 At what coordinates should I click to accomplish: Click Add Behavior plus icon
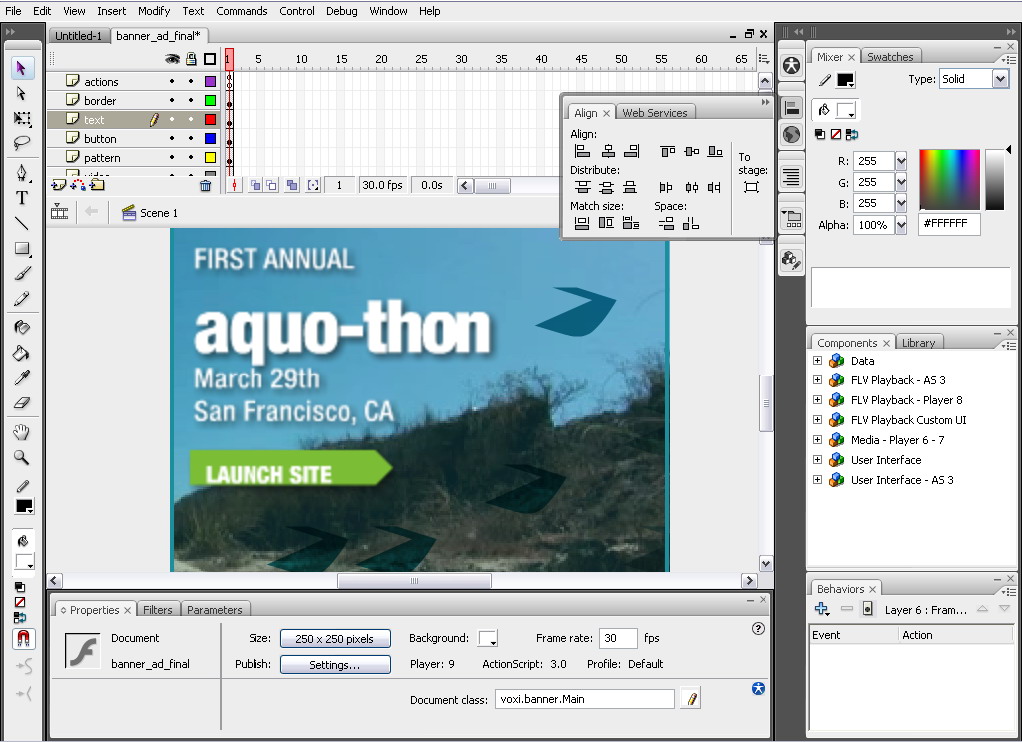(821, 609)
